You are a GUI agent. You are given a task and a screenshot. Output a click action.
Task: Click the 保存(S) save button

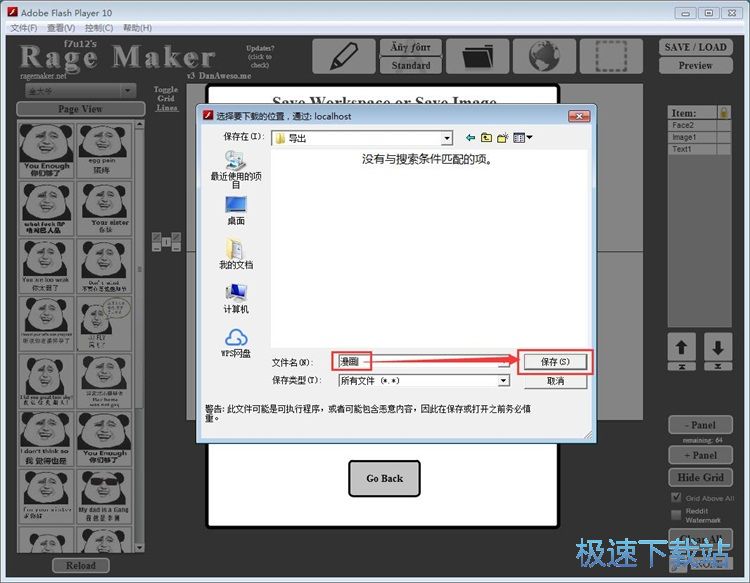555,362
